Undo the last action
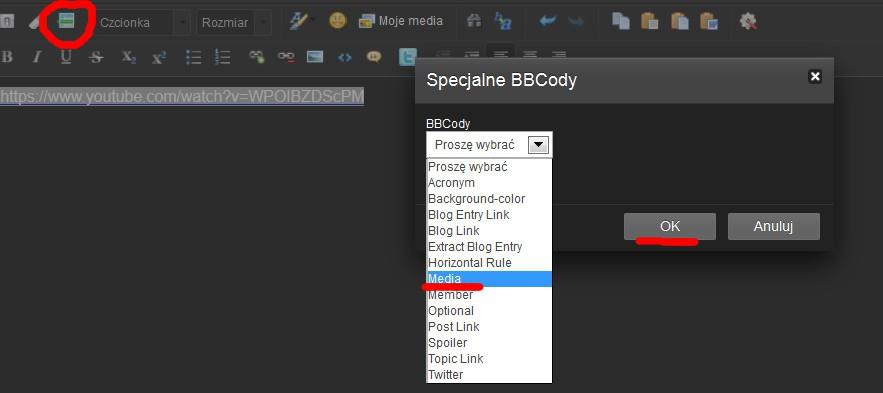The height and width of the screenshot is (393, 883). click(547, 21)
